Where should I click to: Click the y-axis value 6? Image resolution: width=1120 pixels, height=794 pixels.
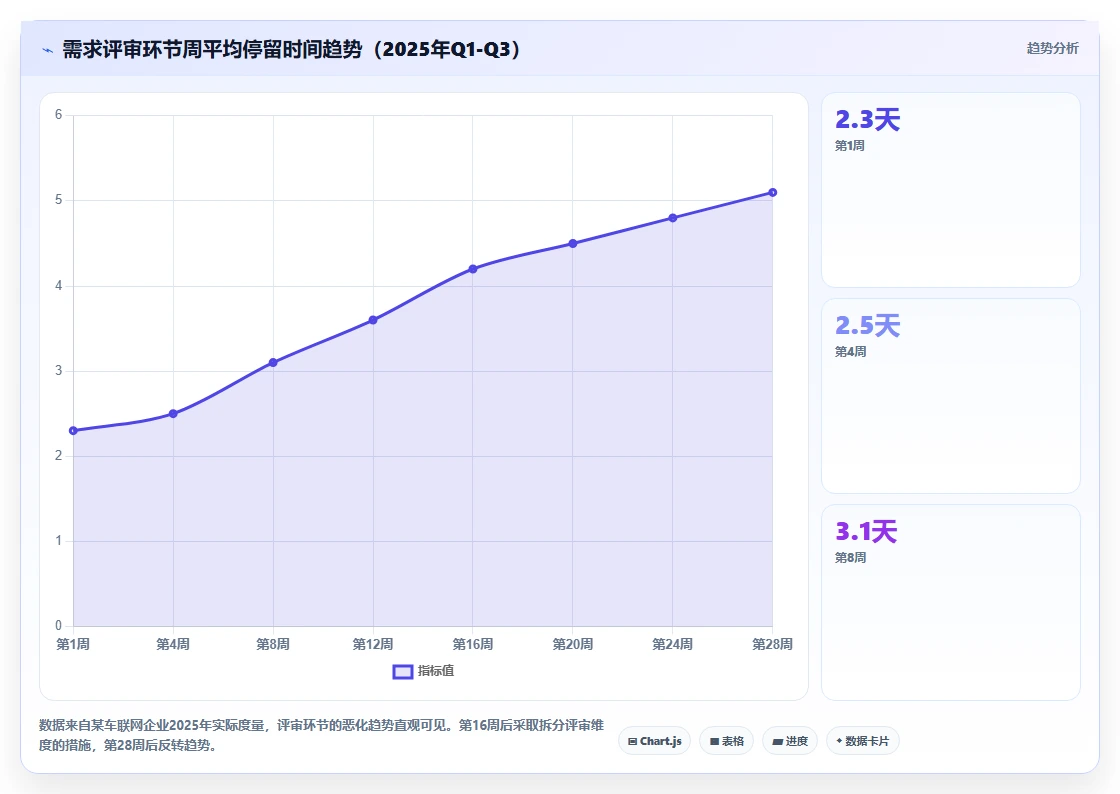(59, 115)
